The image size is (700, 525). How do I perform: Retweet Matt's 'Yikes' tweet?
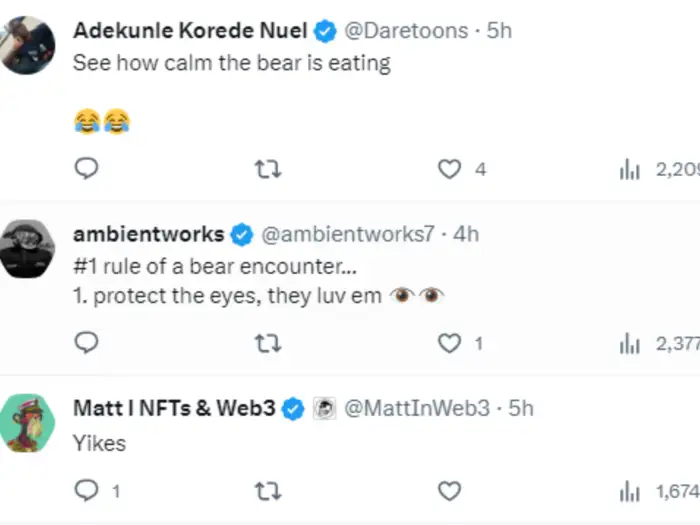click(x=268, y=490)
